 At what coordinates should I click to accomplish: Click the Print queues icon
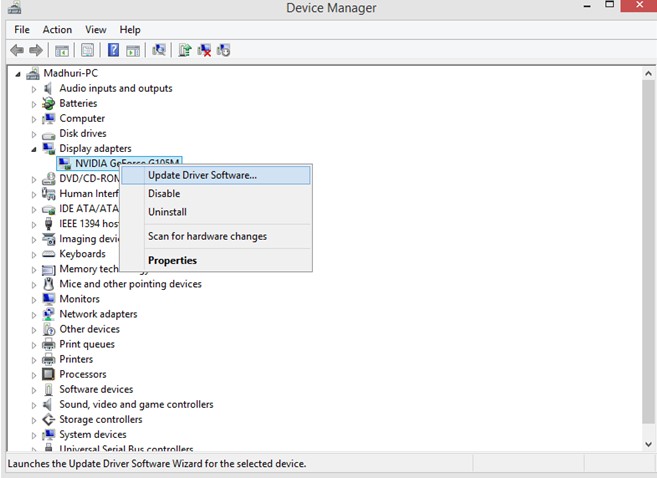click(x=49, y=344)
